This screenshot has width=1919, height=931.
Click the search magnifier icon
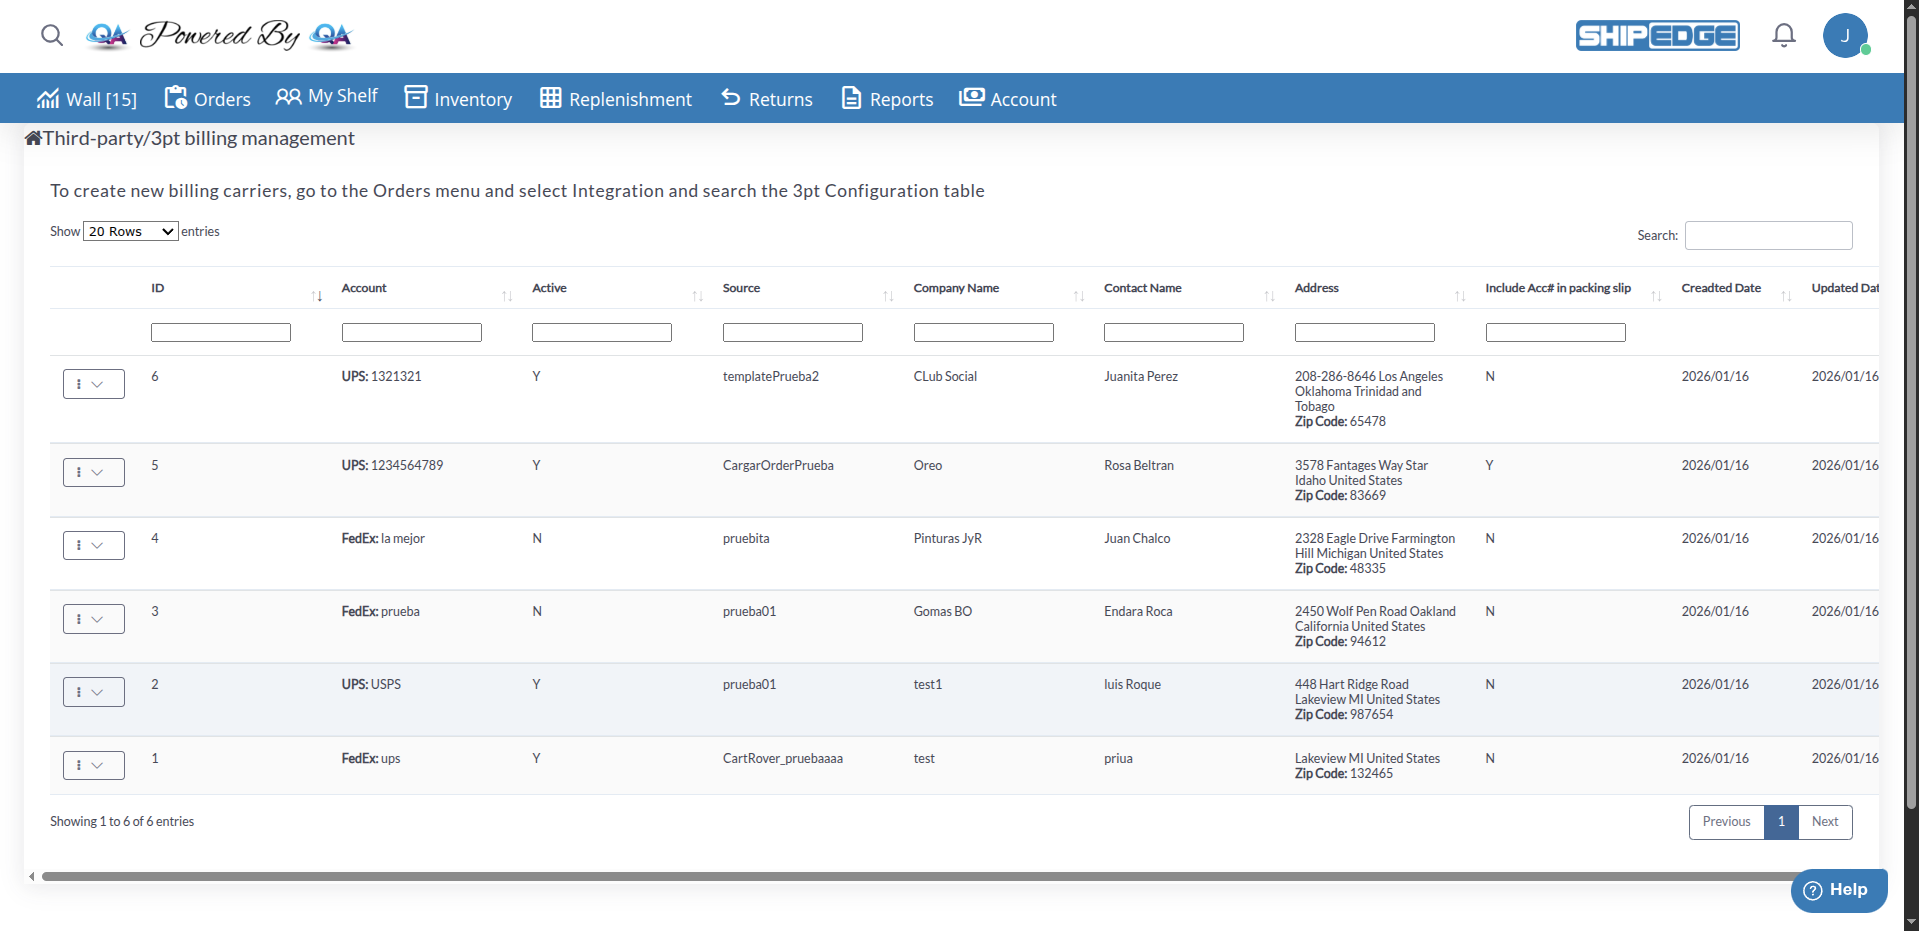pyautogui.click(x=51, y=35)
